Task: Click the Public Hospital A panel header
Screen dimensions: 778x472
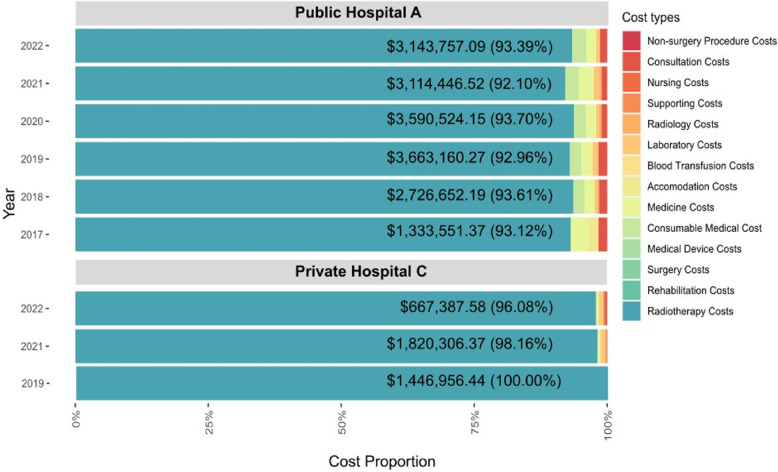Action: point(342,13)
